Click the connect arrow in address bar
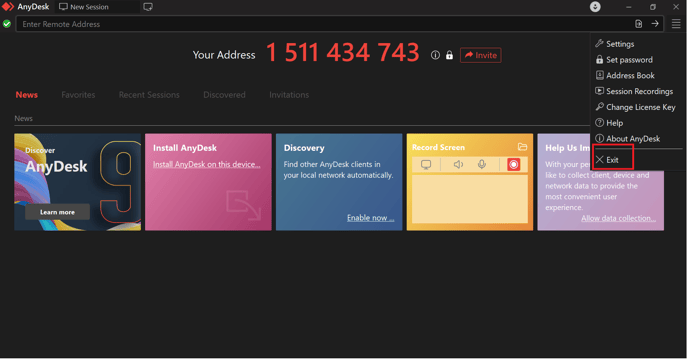The width and height of the screenshot is (688, 363). pos(655,24)
